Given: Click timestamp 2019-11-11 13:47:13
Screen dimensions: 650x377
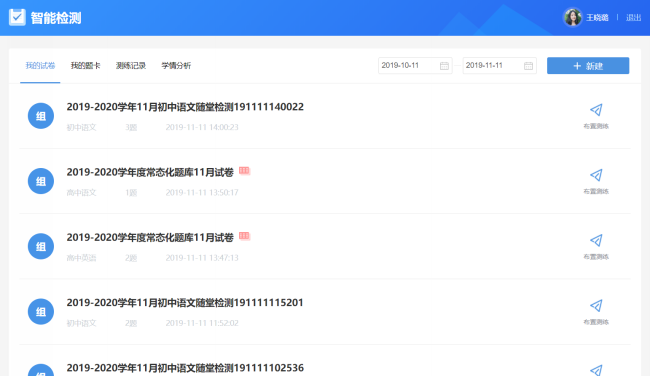Looking at the screenshot, I should click(x=202, y=258).
